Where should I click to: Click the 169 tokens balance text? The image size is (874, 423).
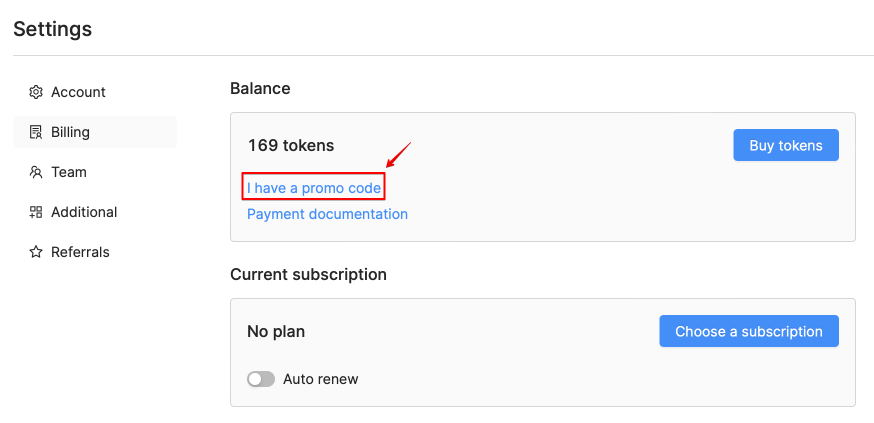point(291,145)
